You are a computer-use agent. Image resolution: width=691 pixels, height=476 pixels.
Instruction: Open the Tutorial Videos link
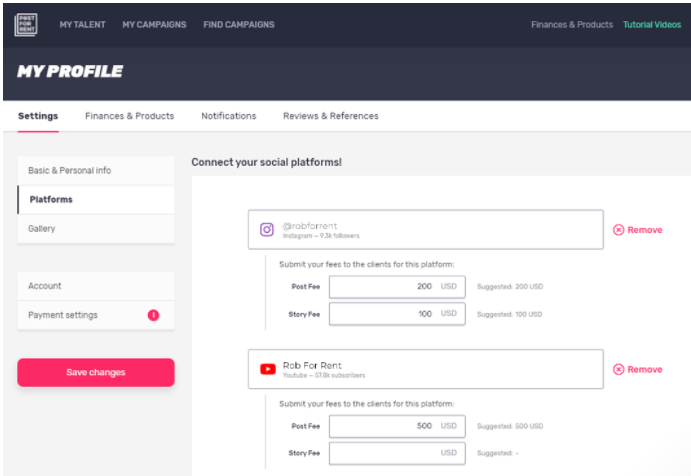click(x=652, y=25)
